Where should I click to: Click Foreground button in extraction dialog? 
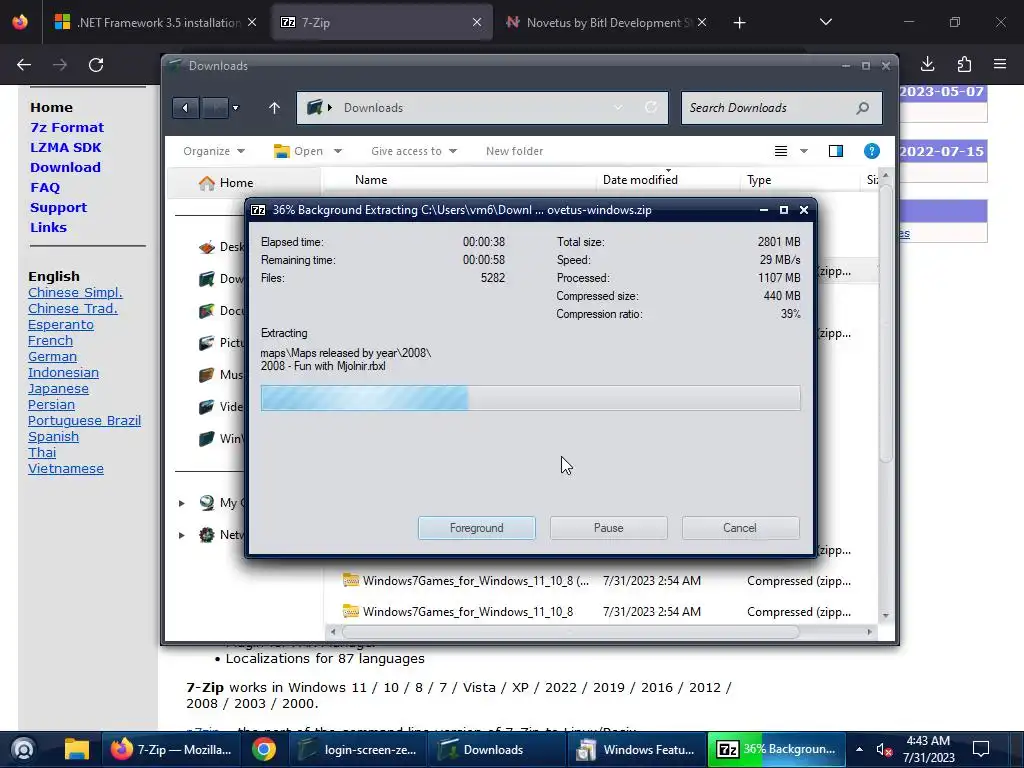coord(476,528)
